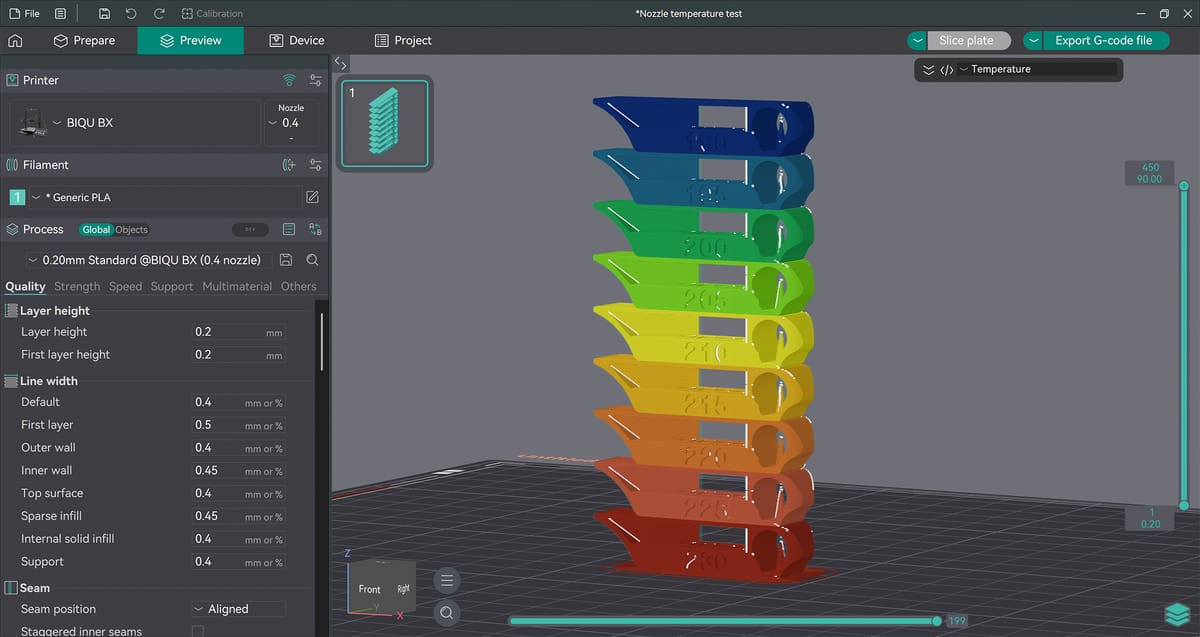This screenshot has width=1200, height=637.
Task: Click the Sparse infill line width field
Action: [238, 516]
